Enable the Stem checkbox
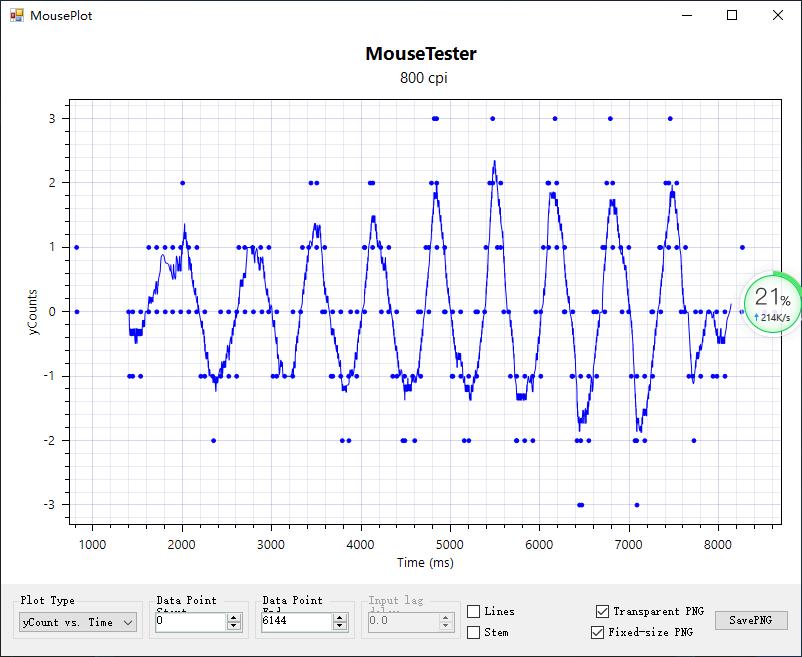Image resolution: width=802 pixels, height=657 pixels. tap(474, 632)
